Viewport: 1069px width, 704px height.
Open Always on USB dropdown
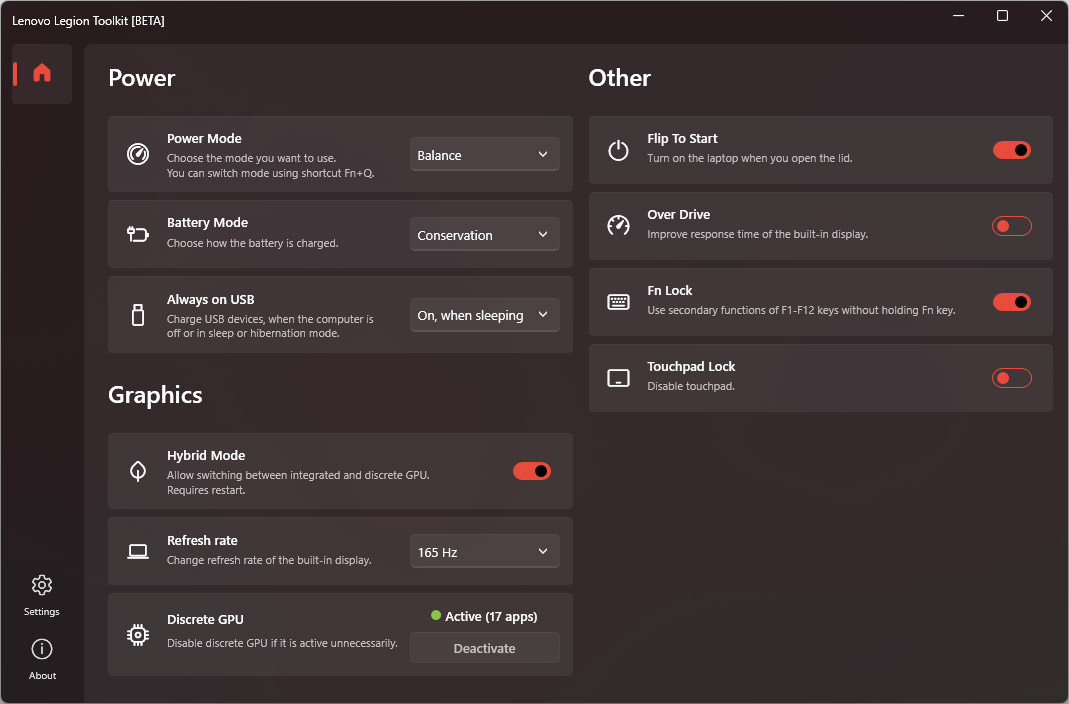[x=485, y=315]
